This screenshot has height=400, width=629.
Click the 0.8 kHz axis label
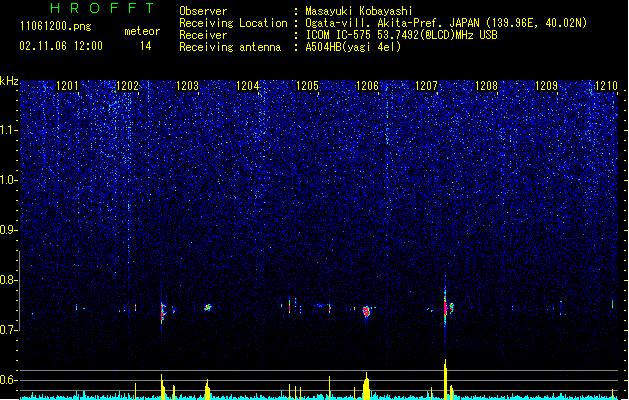pyautogui.click(x=8, y=280)
